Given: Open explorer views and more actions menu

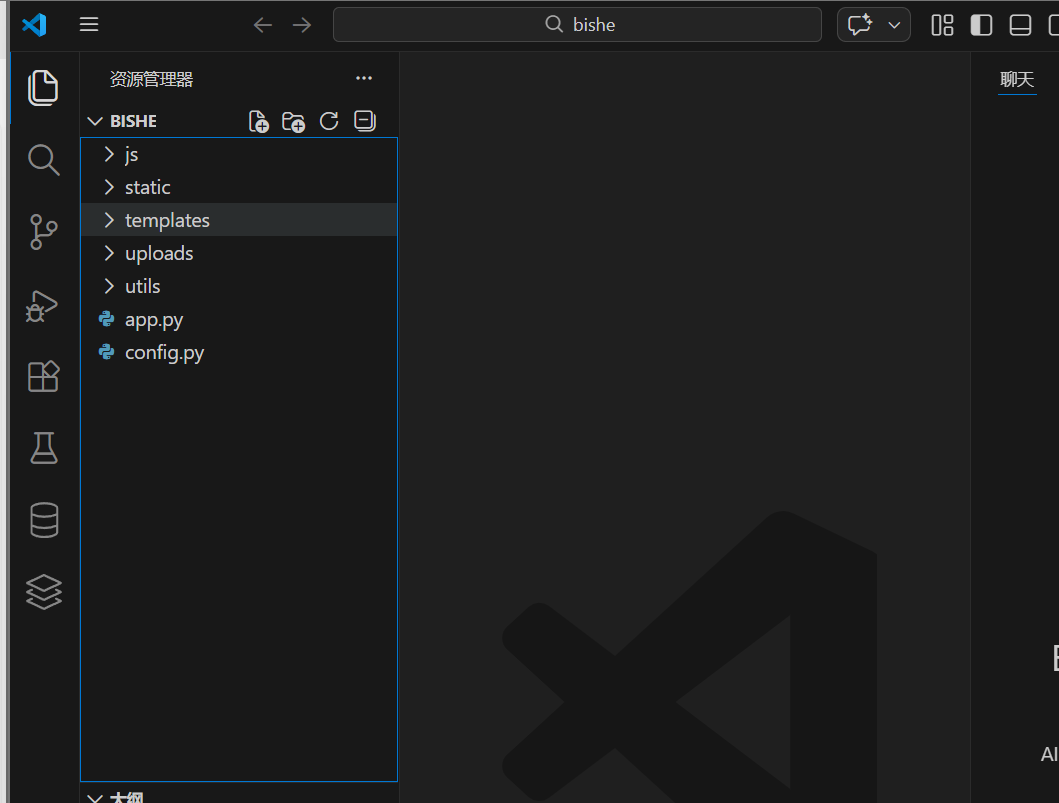Looking at the screenshot, I should pos(364,78).
